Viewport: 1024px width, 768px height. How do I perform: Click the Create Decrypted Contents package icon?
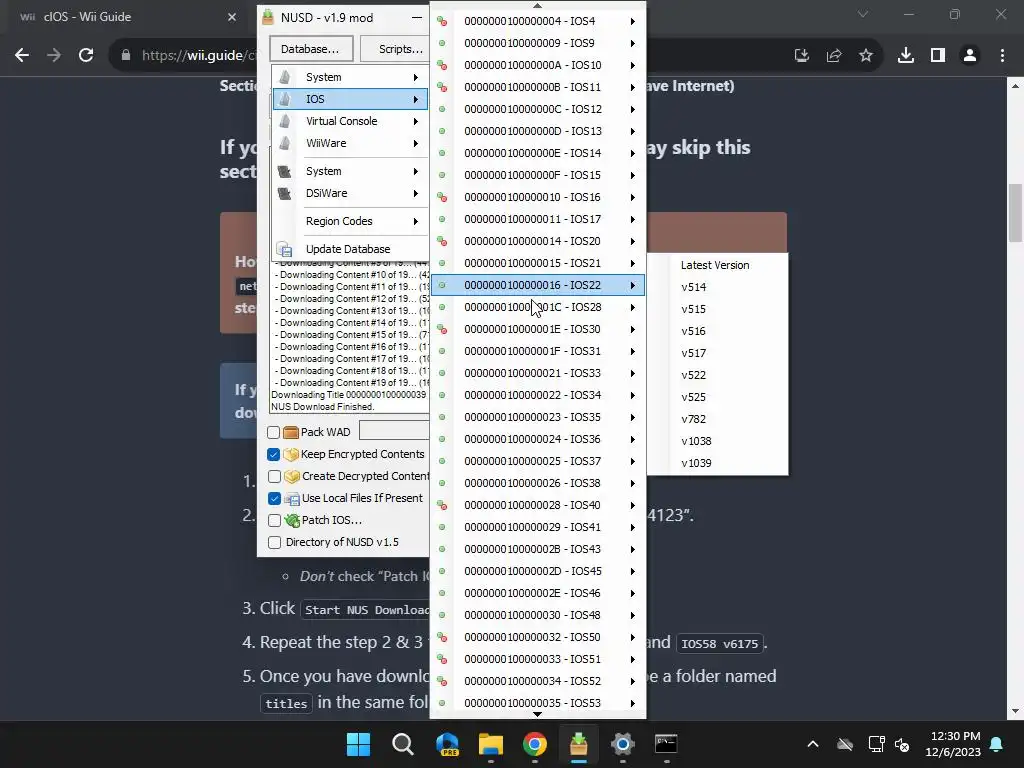[x=292, y=477]
